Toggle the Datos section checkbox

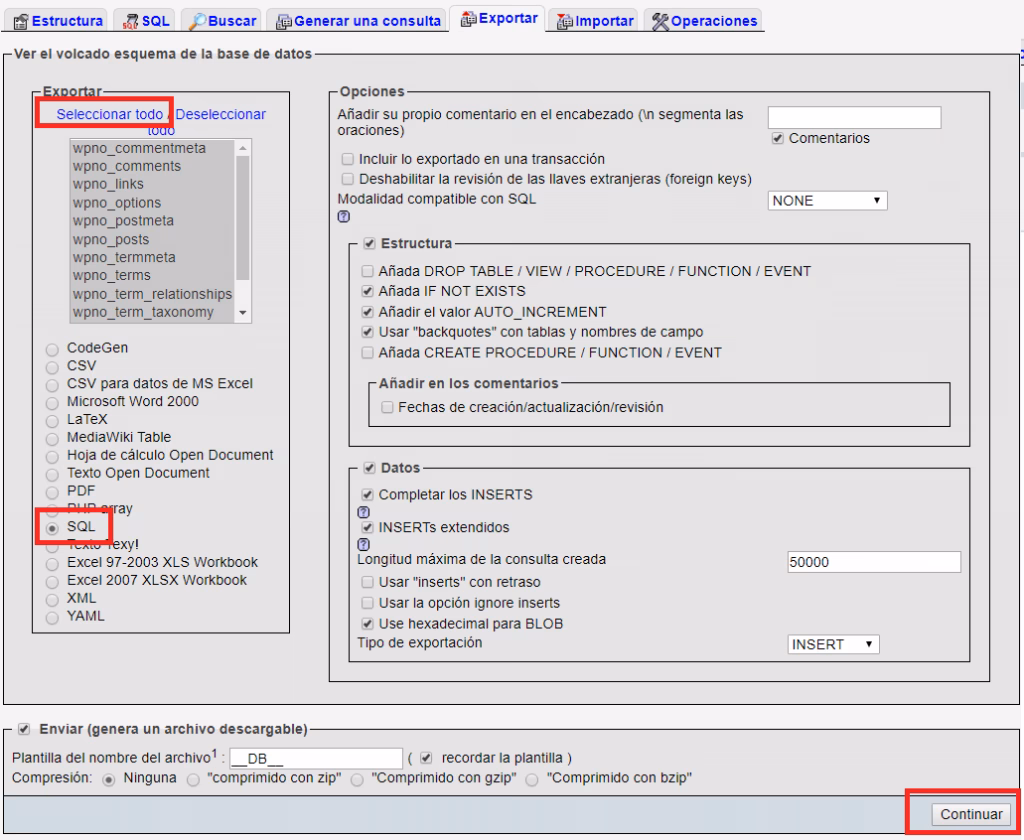[x=370, y=468]
